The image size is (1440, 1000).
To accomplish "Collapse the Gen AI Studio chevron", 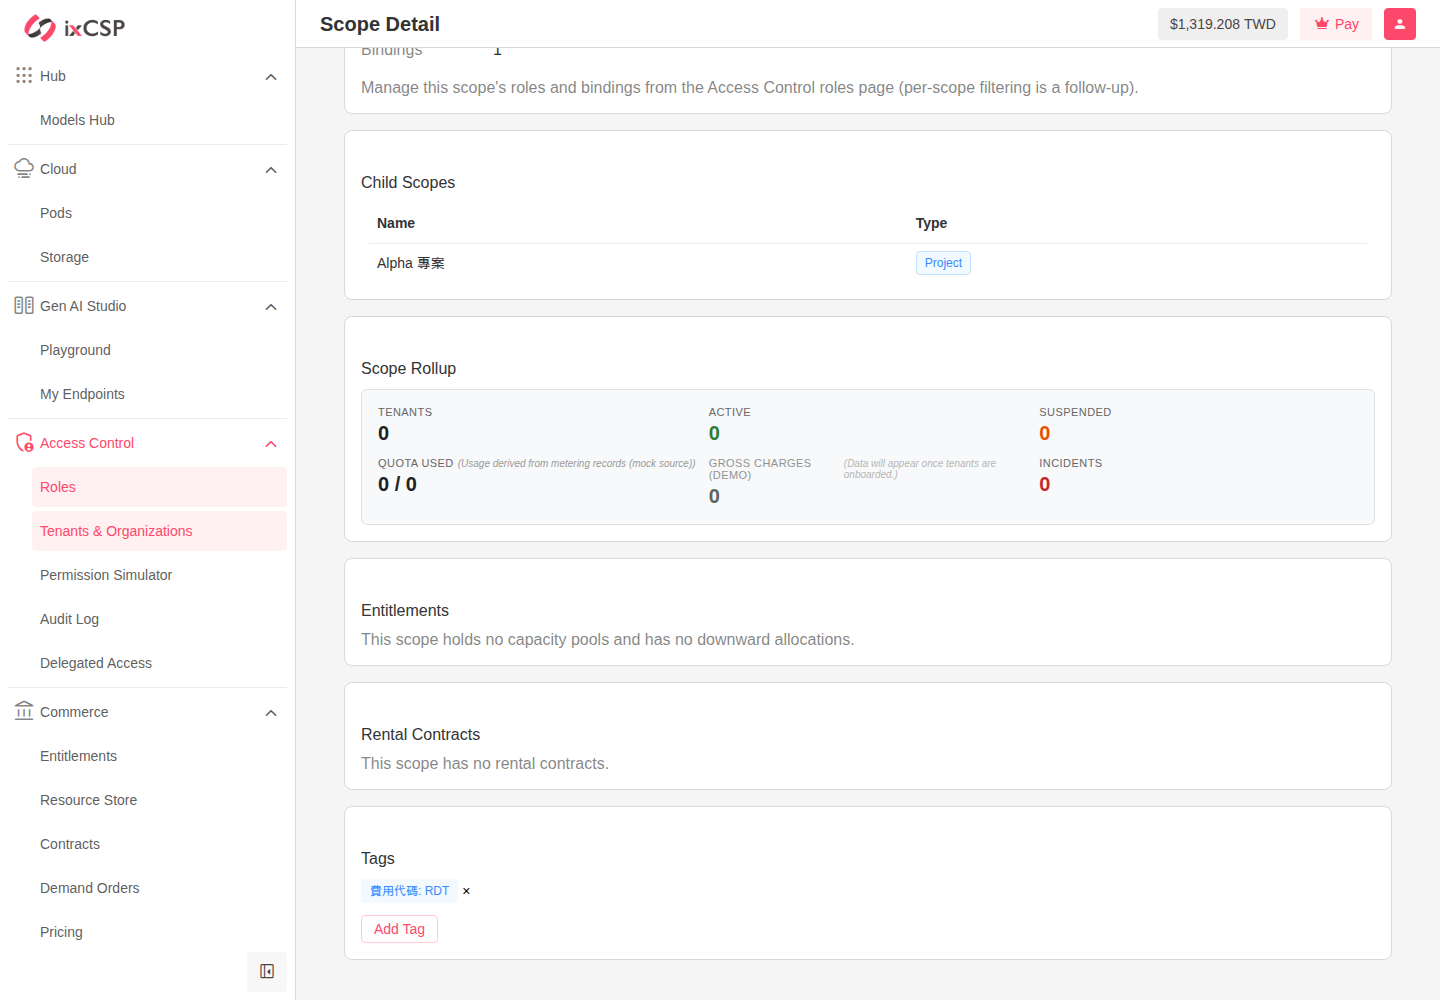I will 271,307.
